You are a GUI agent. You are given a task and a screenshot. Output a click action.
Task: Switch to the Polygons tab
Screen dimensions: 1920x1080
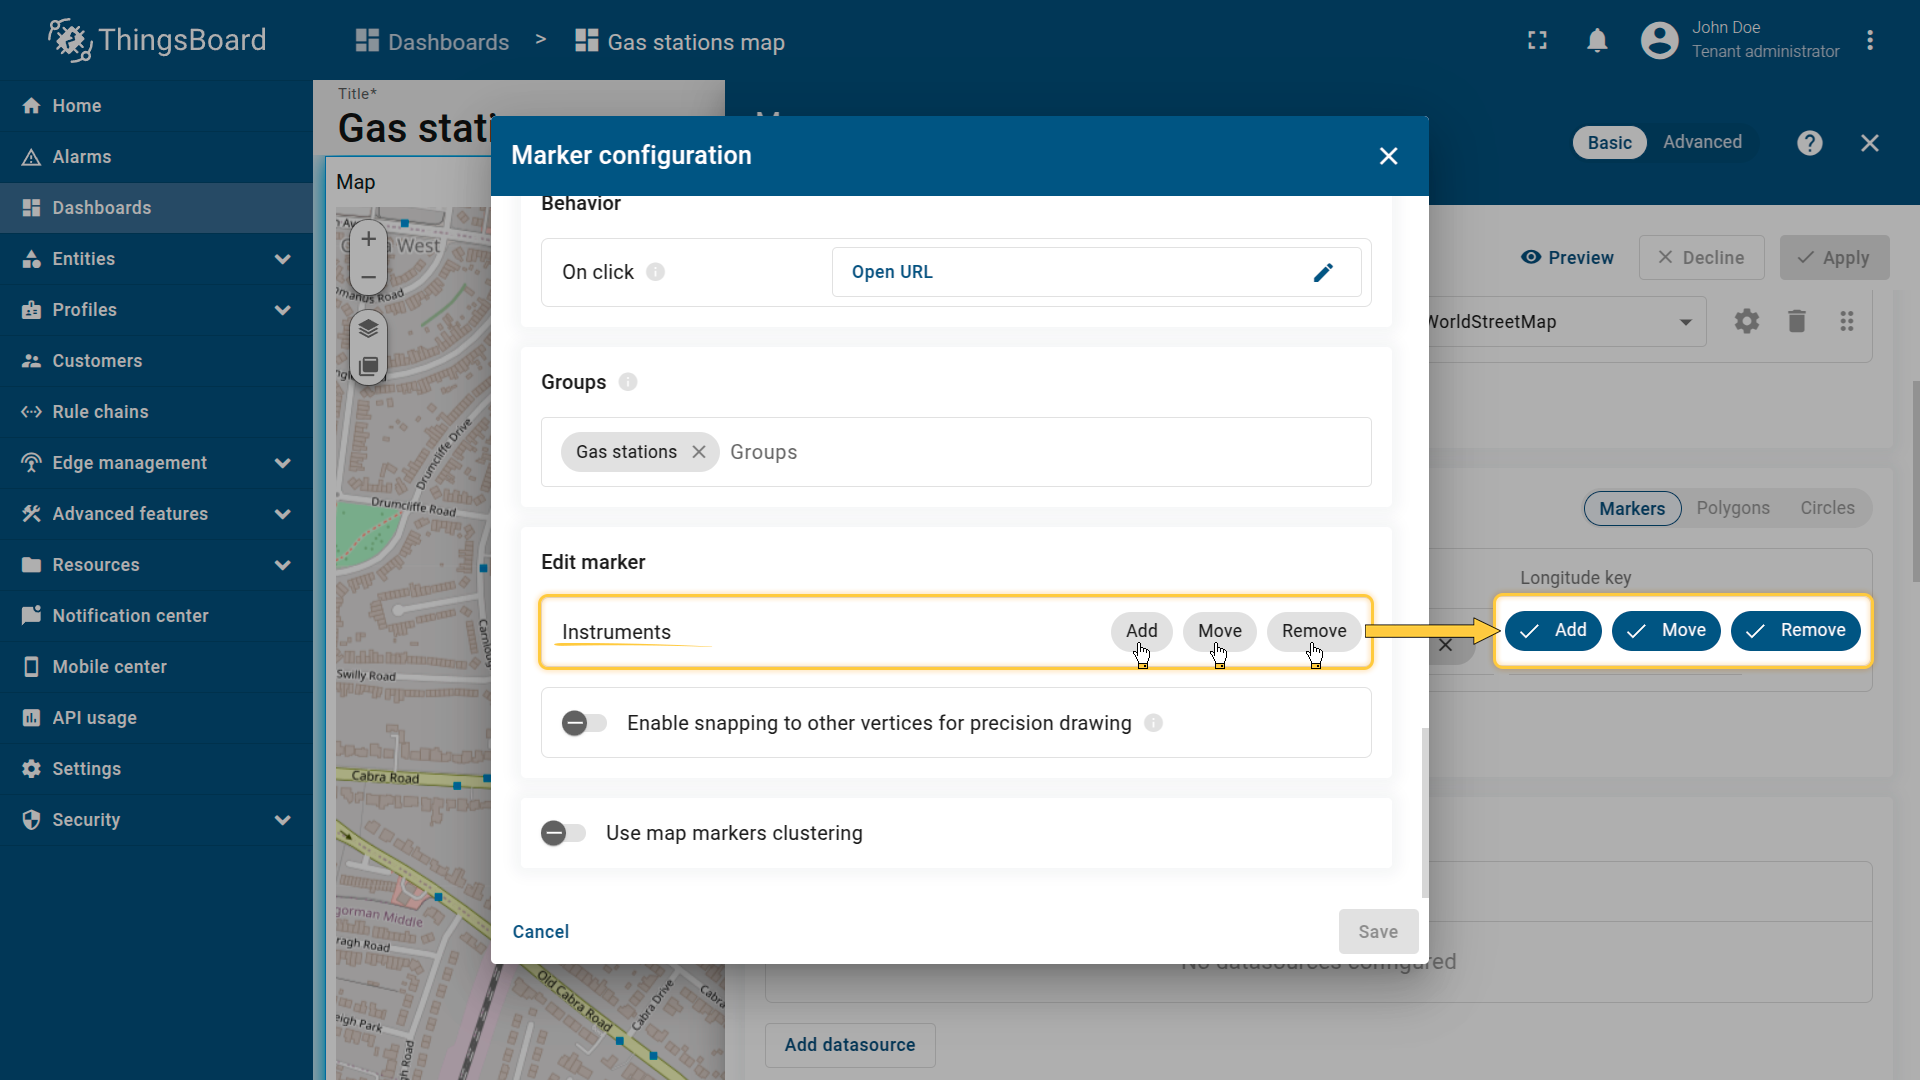[1732, 508]
